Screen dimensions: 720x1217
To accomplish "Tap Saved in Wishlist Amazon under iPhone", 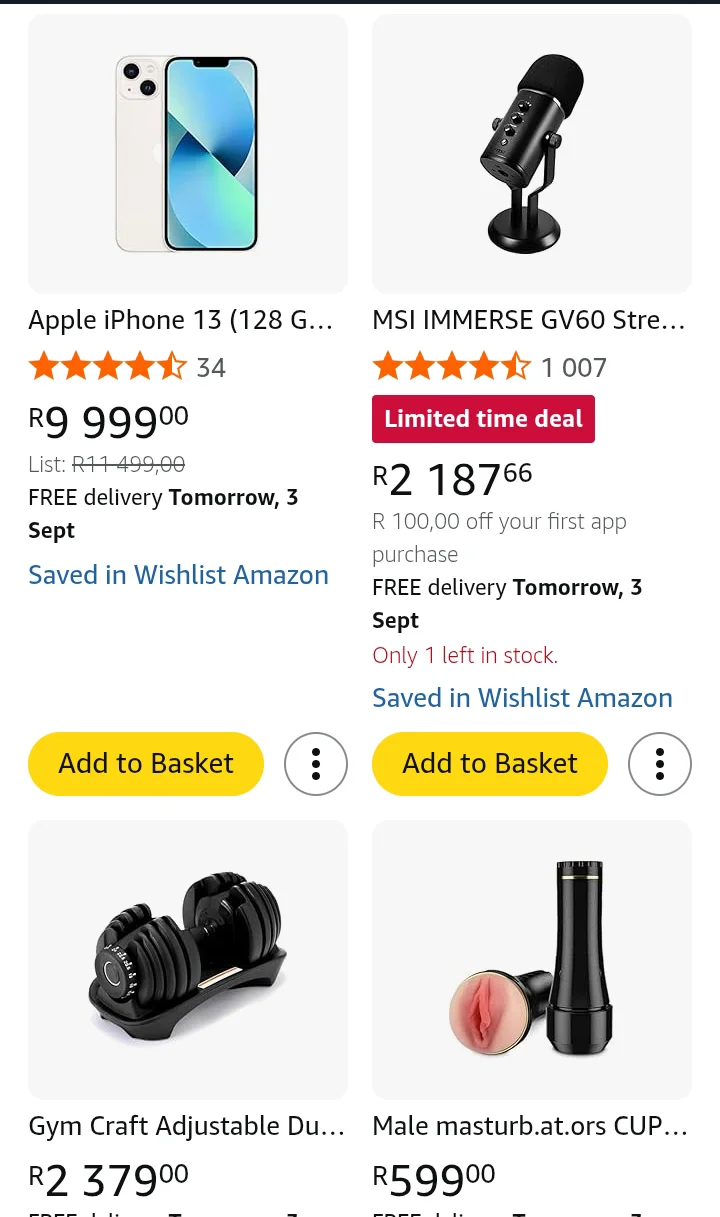I will tap(178, 575).
